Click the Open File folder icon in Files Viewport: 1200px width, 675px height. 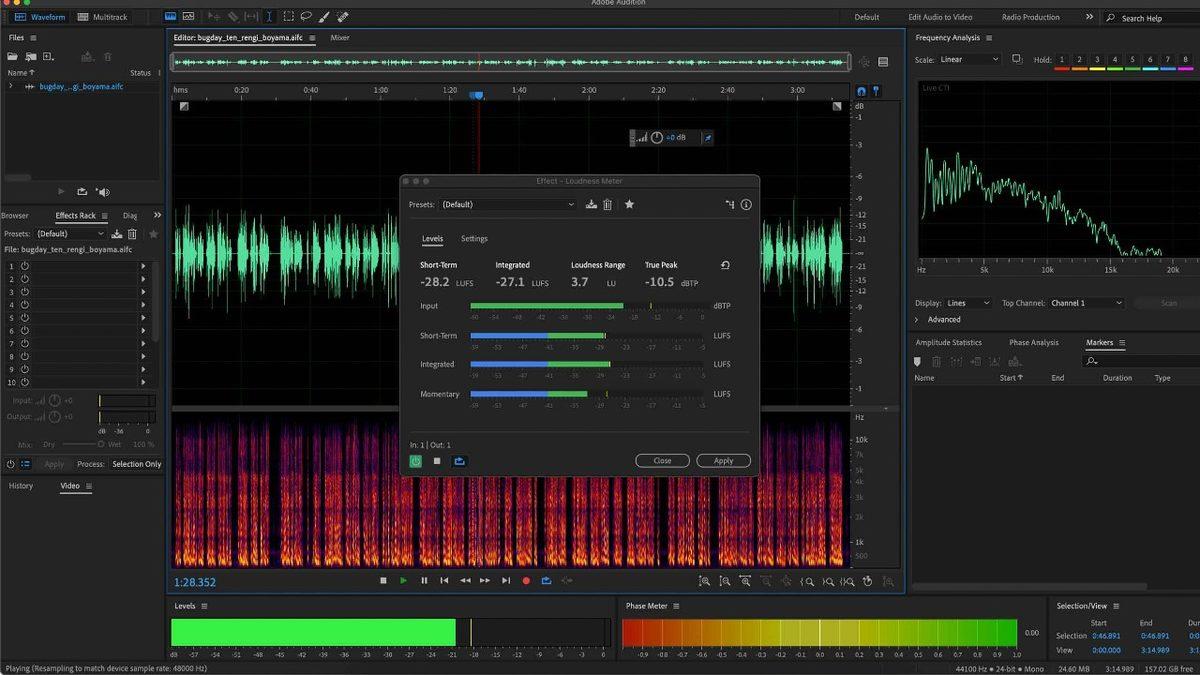point(14,57)
